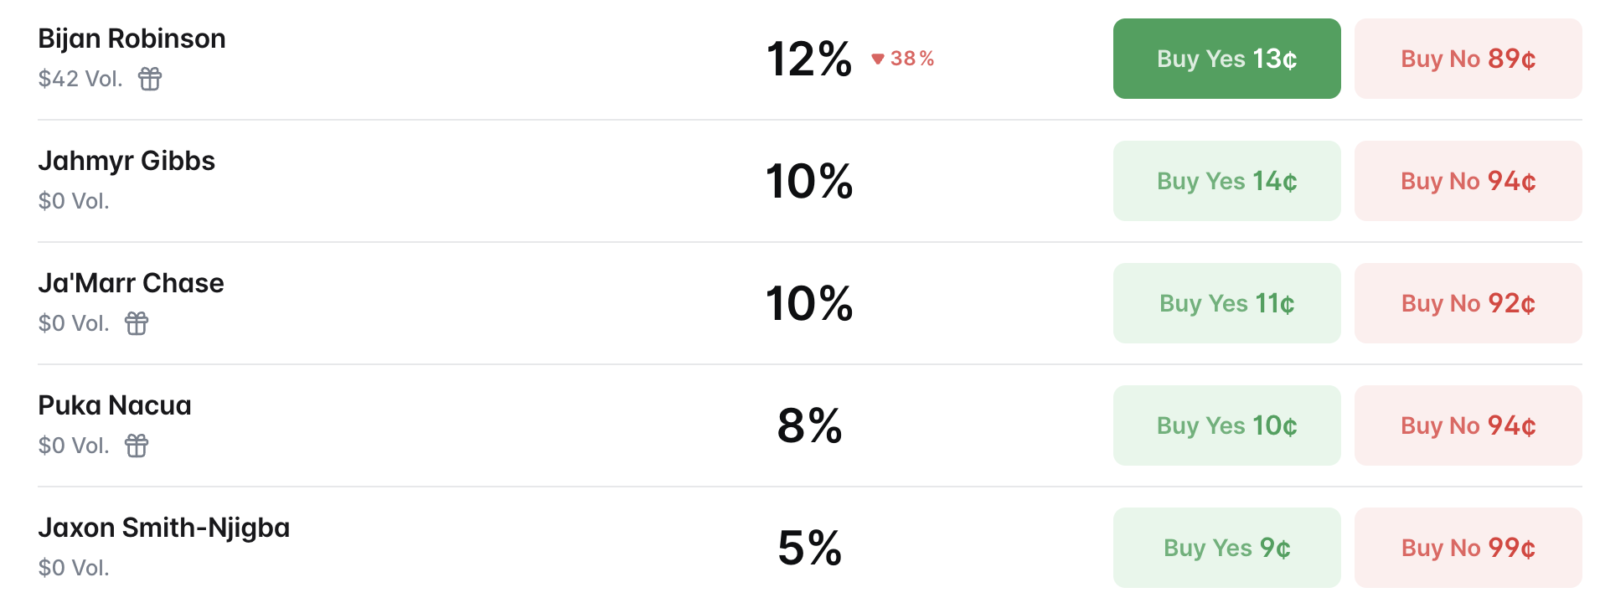Click the gift icon in Puka Nacua row
The width and height of the screenshot is (1600, 603).
click(137, 445)
